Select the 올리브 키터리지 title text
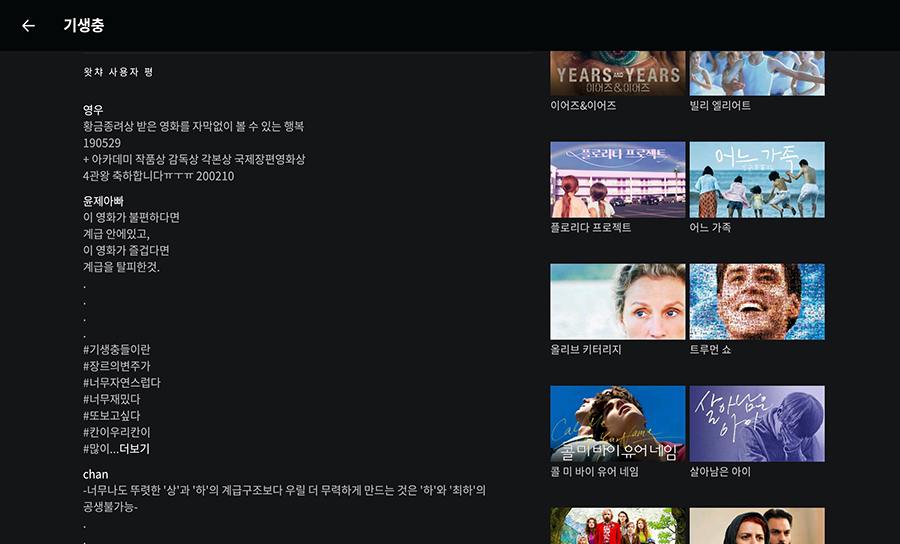Viewport: 900px width, 544px height. [x=585, y=349]
